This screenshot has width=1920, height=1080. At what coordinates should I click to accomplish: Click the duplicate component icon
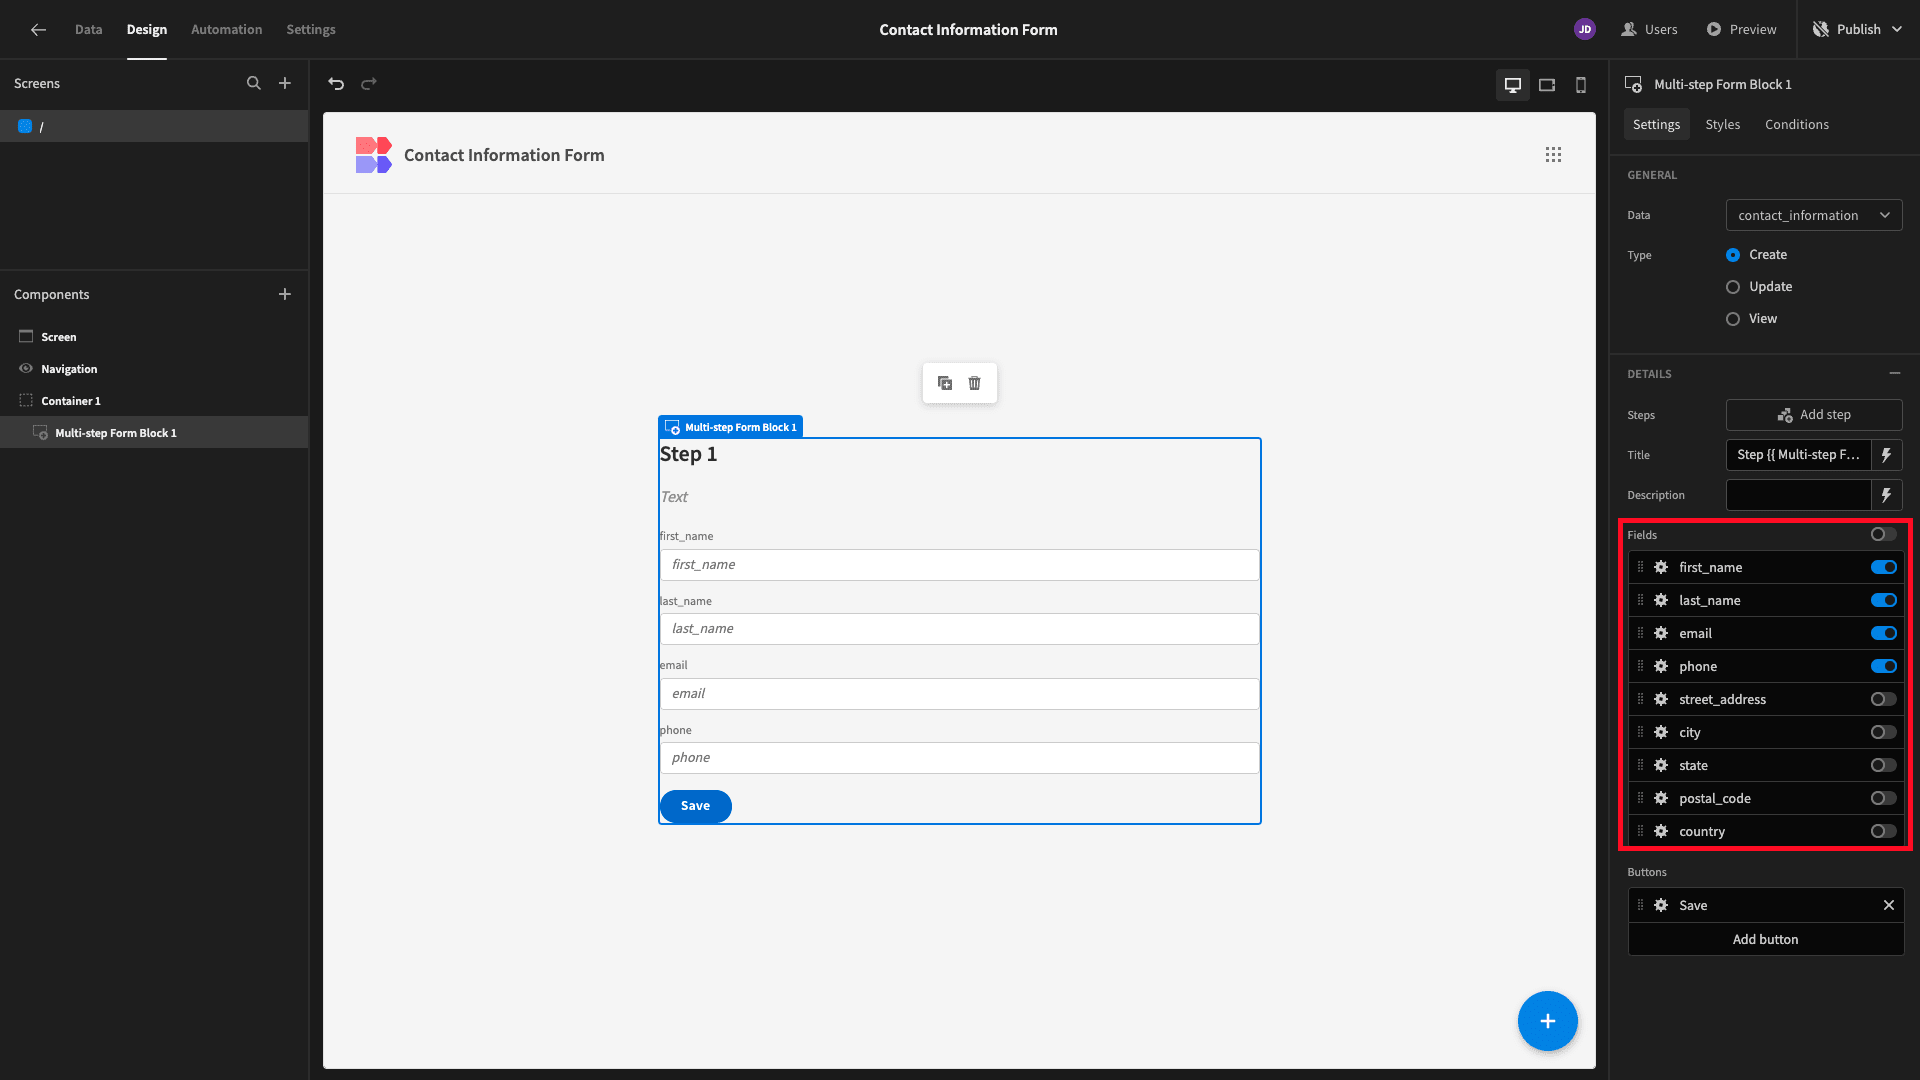(945, 383)
